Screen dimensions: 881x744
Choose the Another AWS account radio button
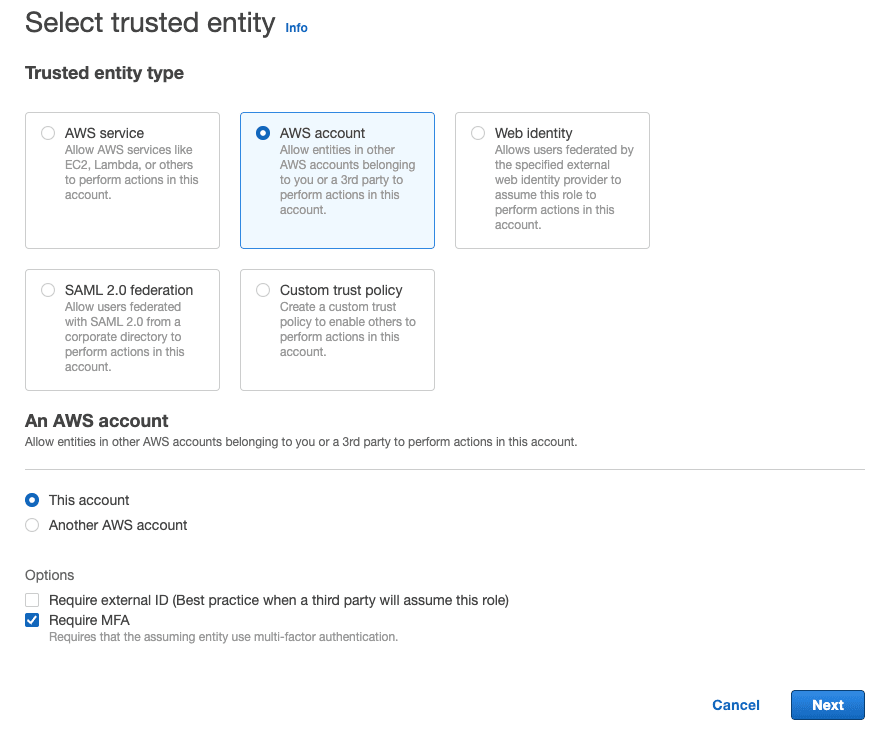point(31,525)
